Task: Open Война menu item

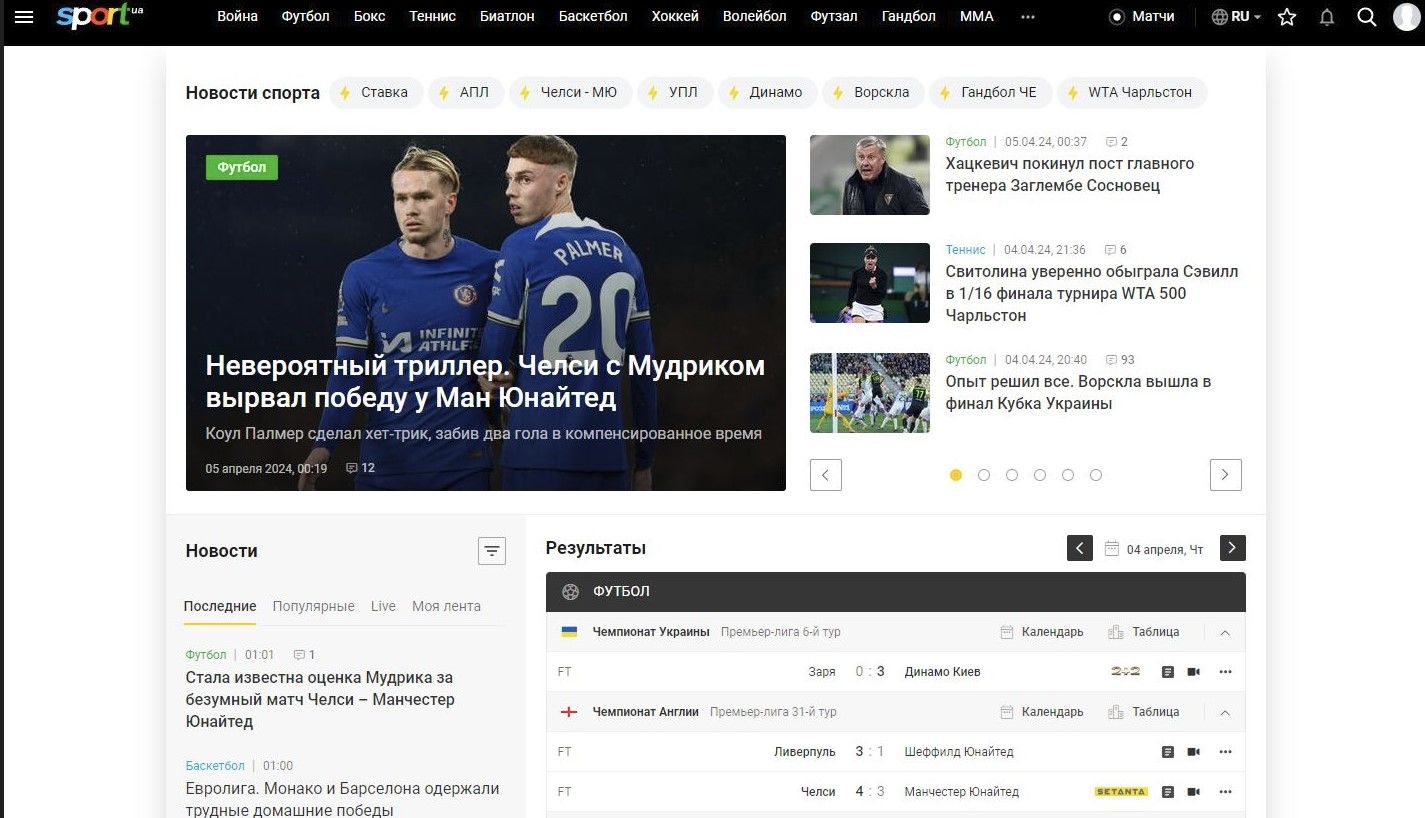Action: coord(237,17)
